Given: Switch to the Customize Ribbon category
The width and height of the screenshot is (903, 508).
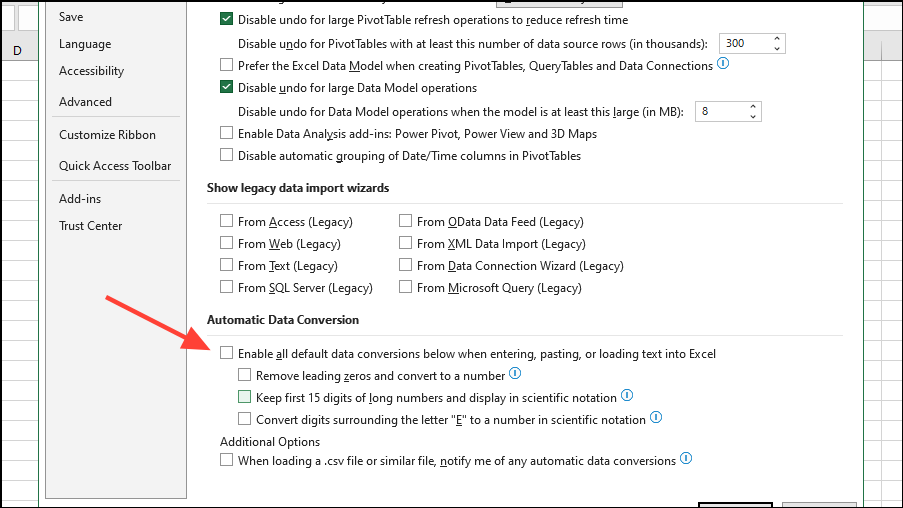Looking at the screenshot, I should coord(107,135).
